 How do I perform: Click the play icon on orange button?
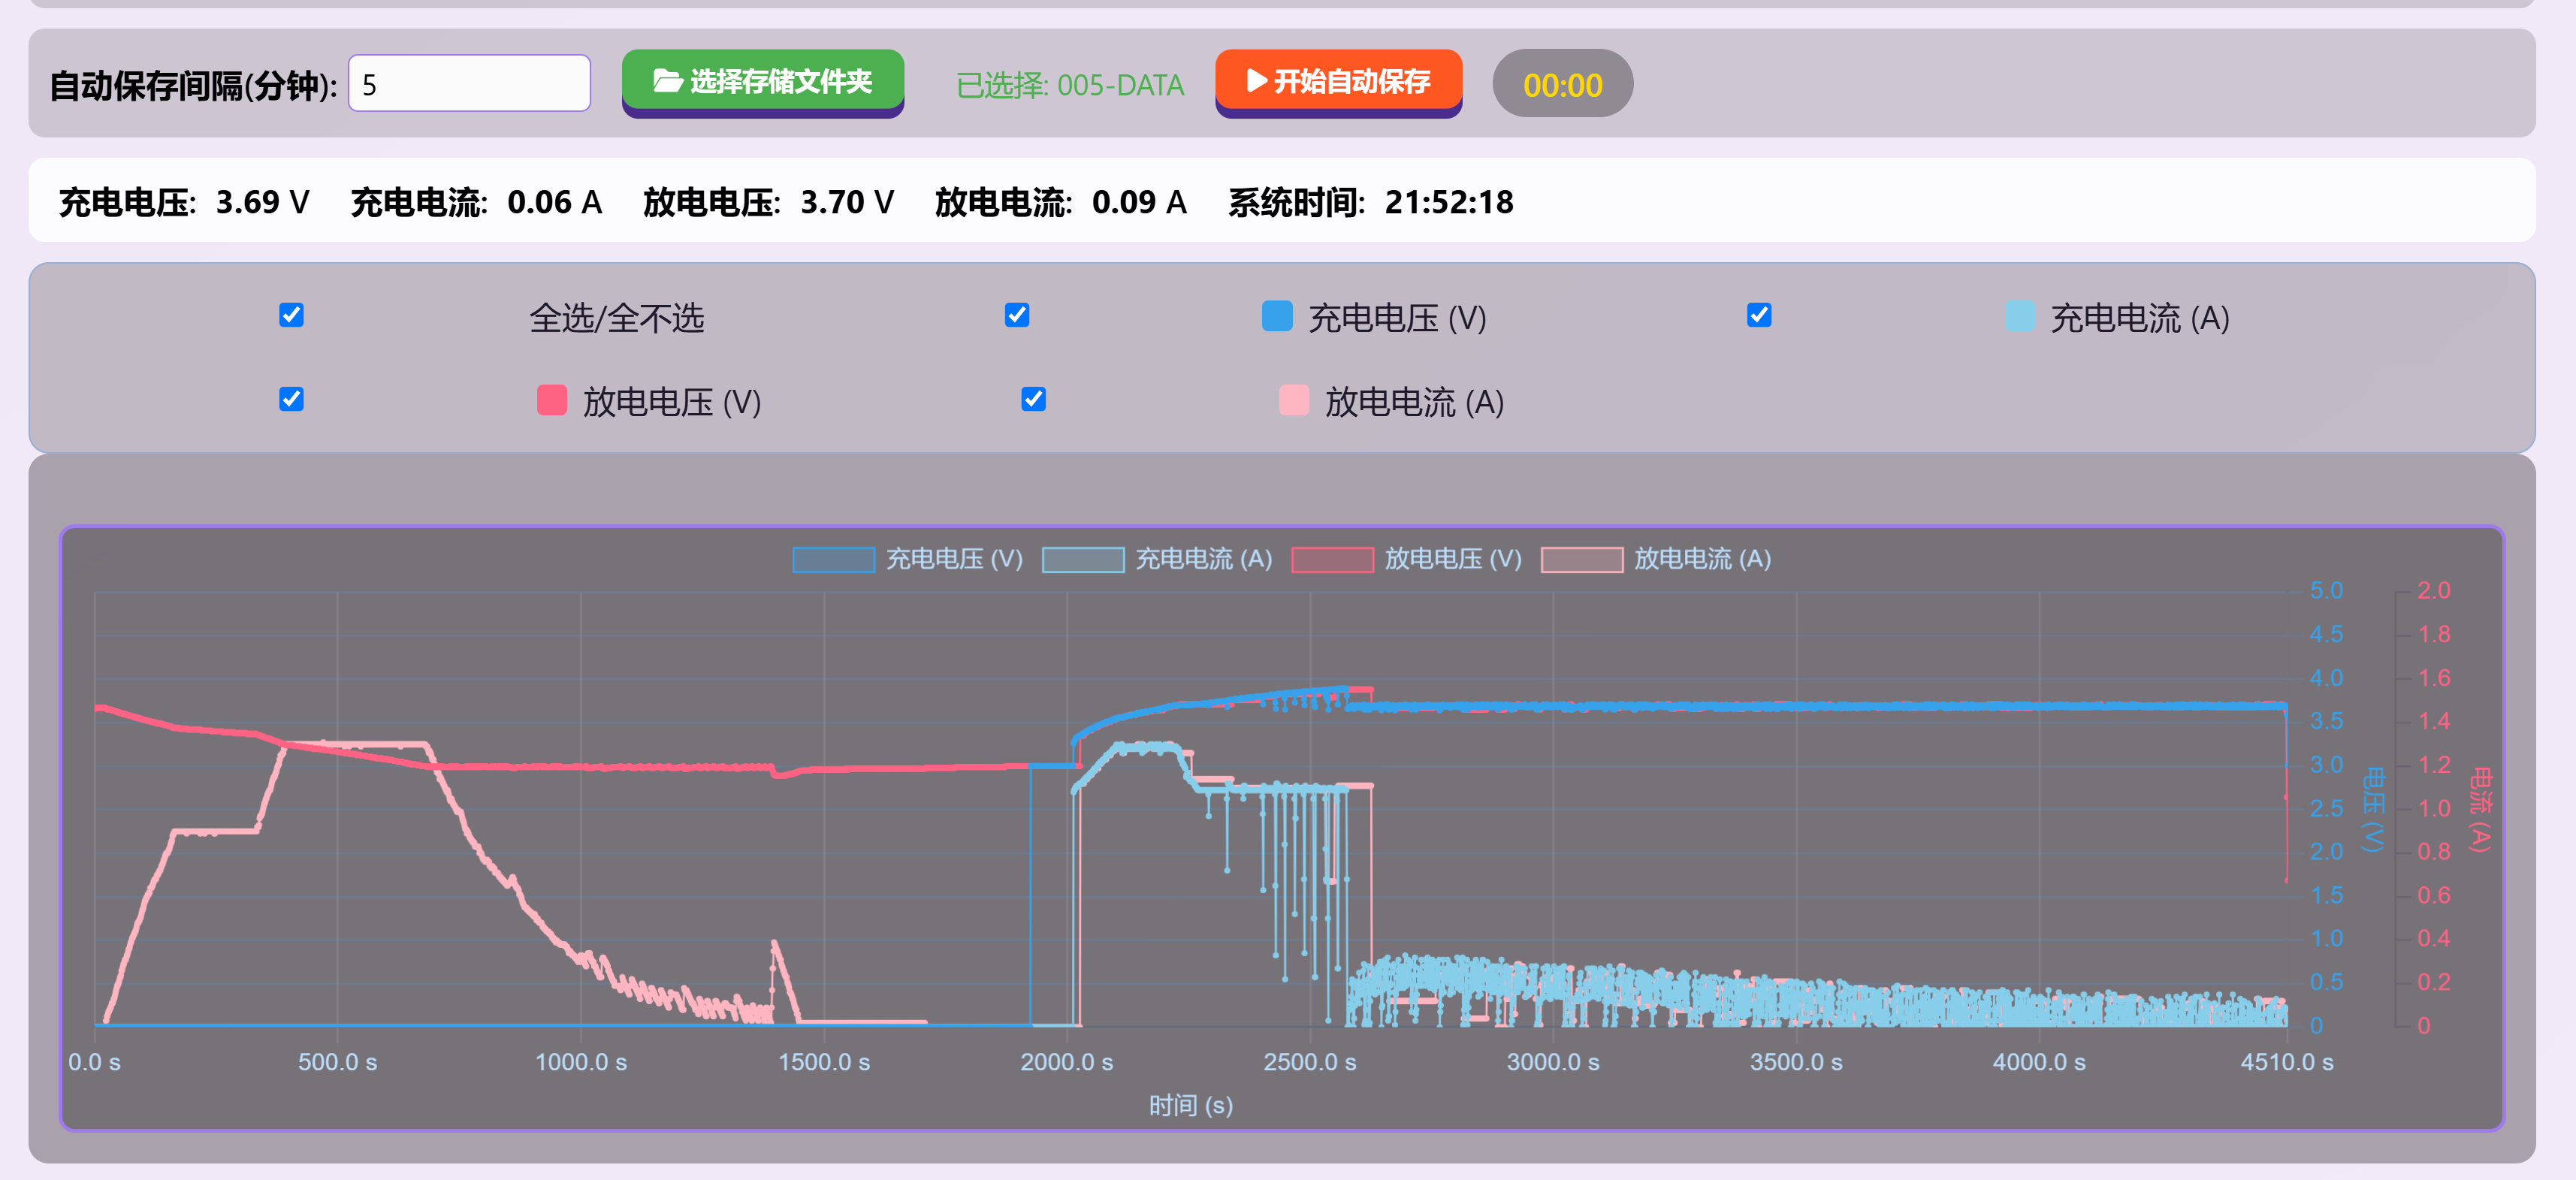tap(1257, 81)
